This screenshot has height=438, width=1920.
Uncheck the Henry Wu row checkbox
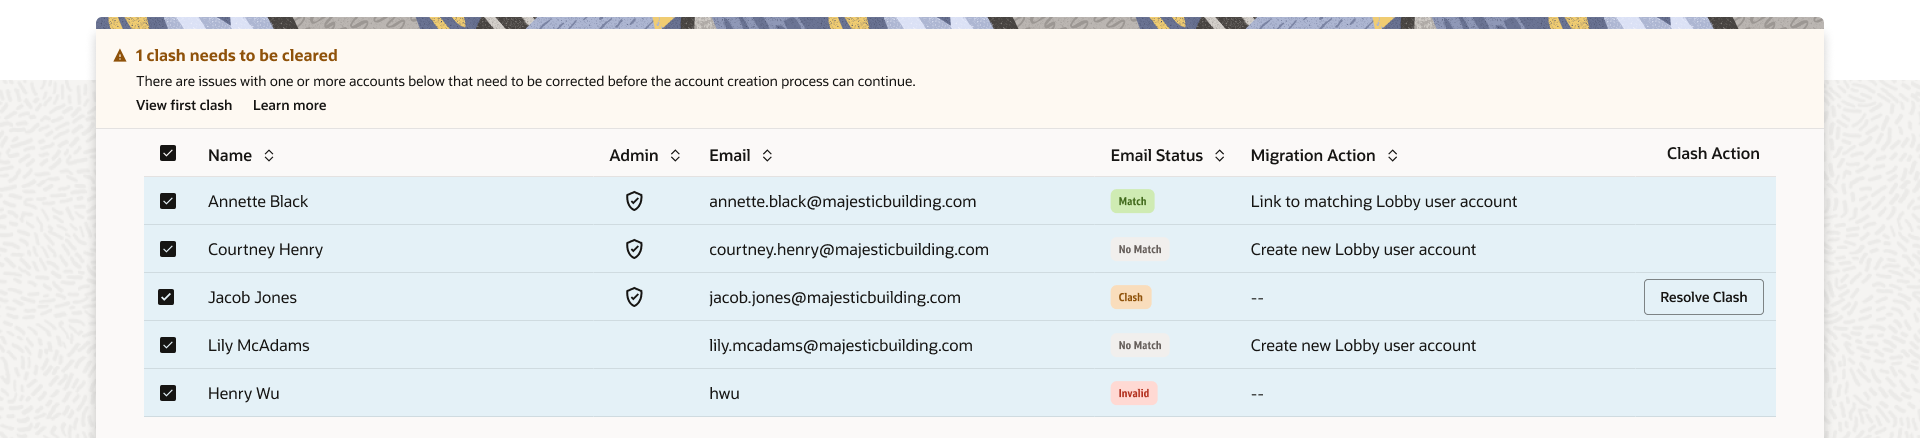click(168, 393)
